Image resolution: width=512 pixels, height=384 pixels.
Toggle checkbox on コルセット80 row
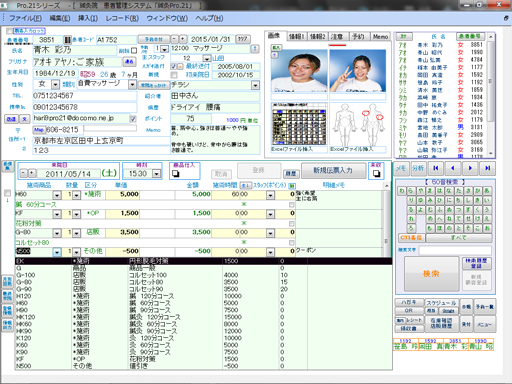click(292, 242)
